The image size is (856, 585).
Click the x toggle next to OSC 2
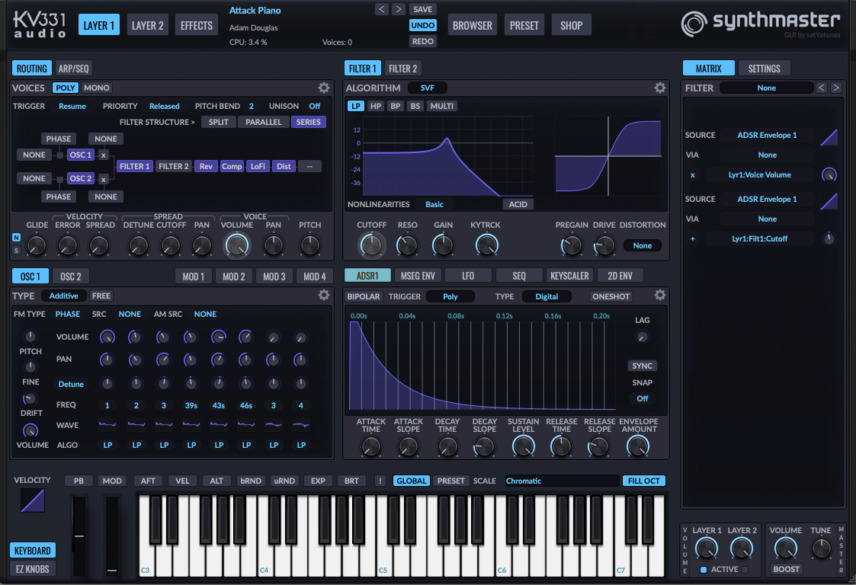coord(103,179)
